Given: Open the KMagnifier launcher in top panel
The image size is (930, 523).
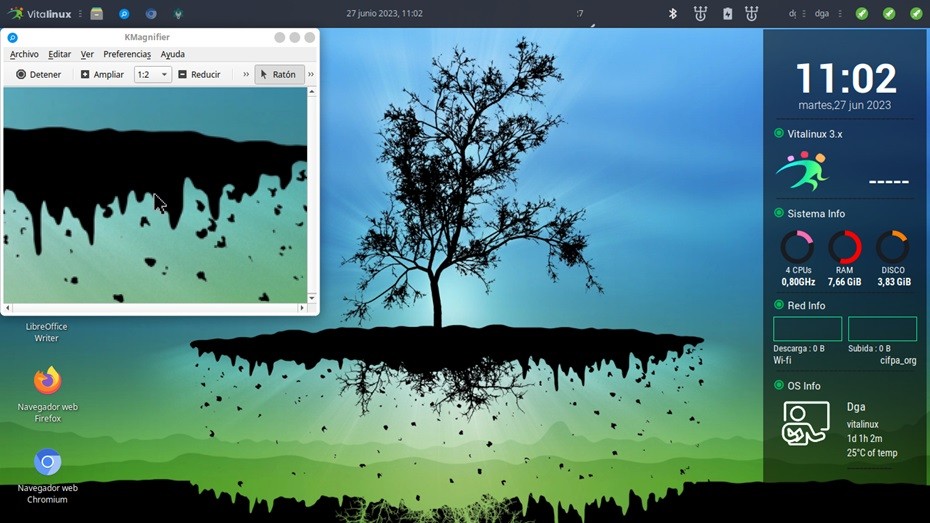Looking at the screenshot, I should (124, 14).
